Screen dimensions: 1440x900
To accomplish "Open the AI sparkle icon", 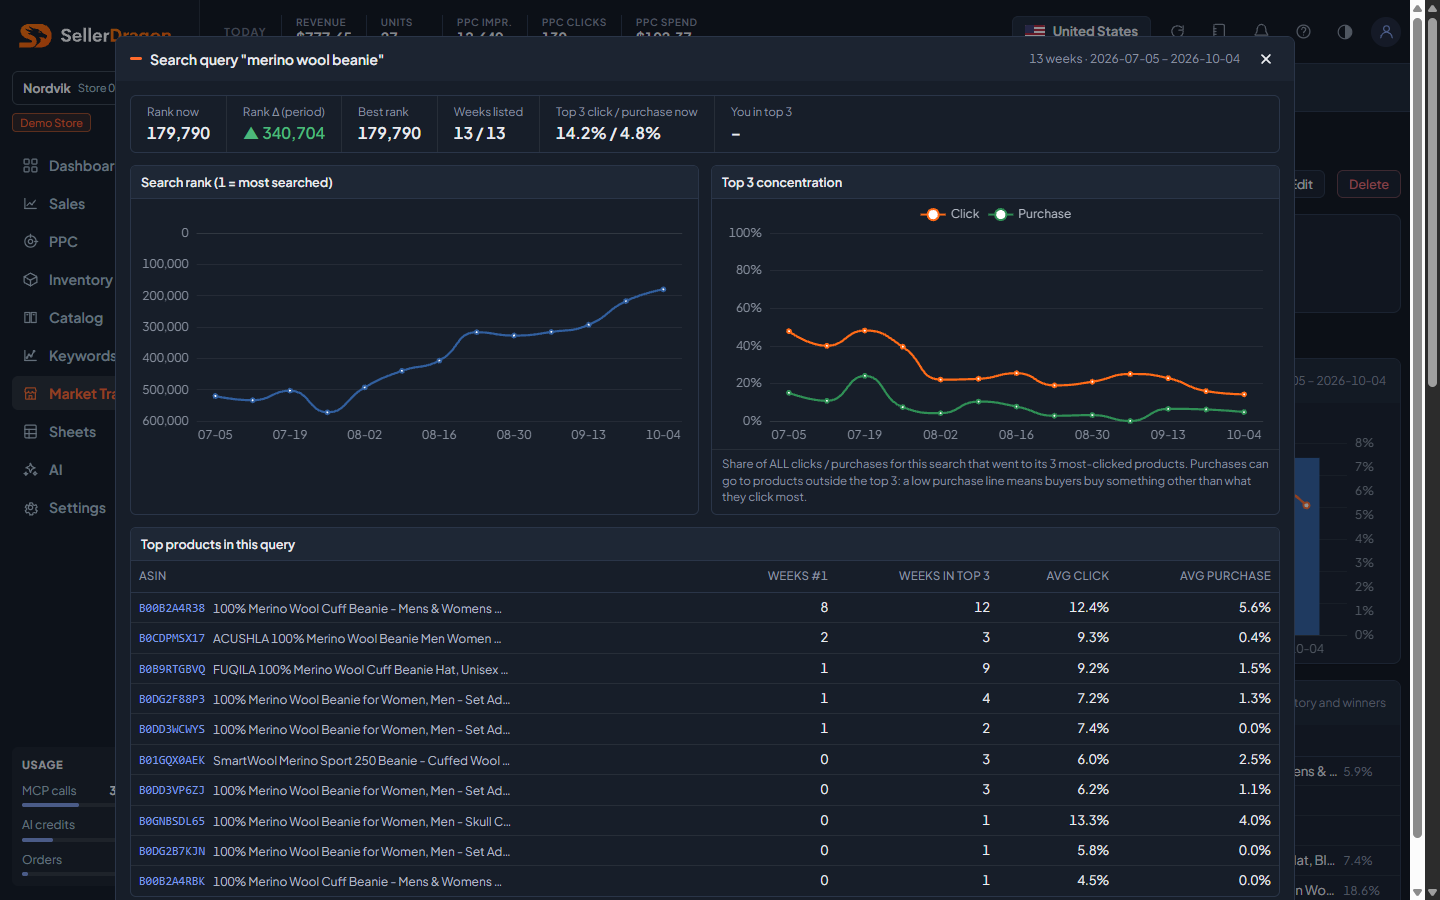I will pyautogui.click(x=31, y=470).
